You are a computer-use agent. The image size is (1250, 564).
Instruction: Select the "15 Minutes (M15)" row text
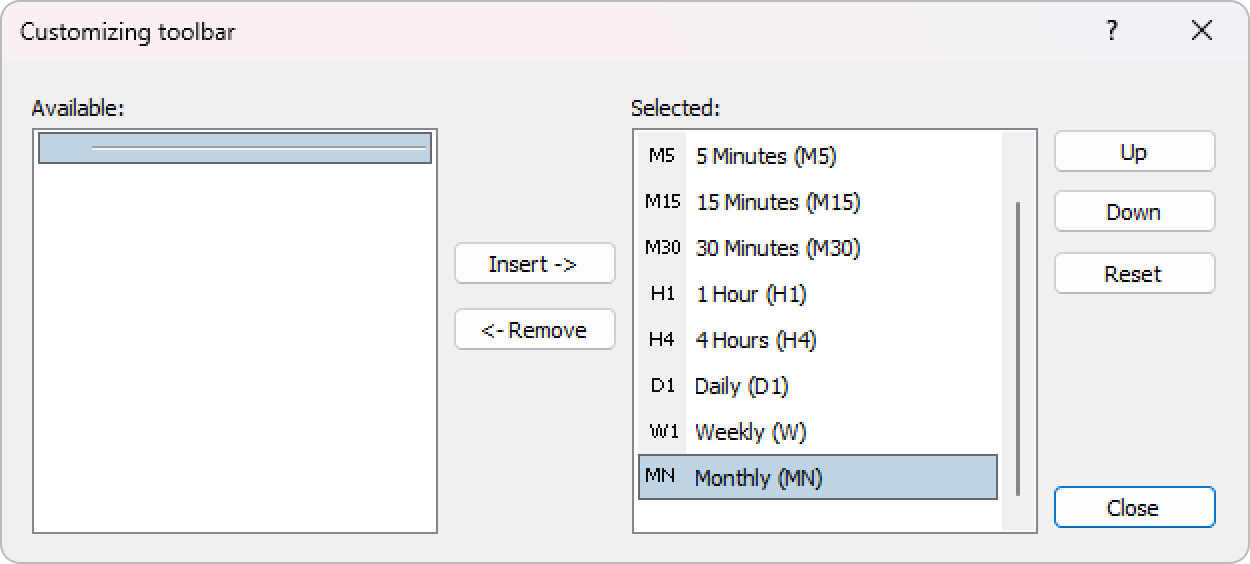pos(778,203)
